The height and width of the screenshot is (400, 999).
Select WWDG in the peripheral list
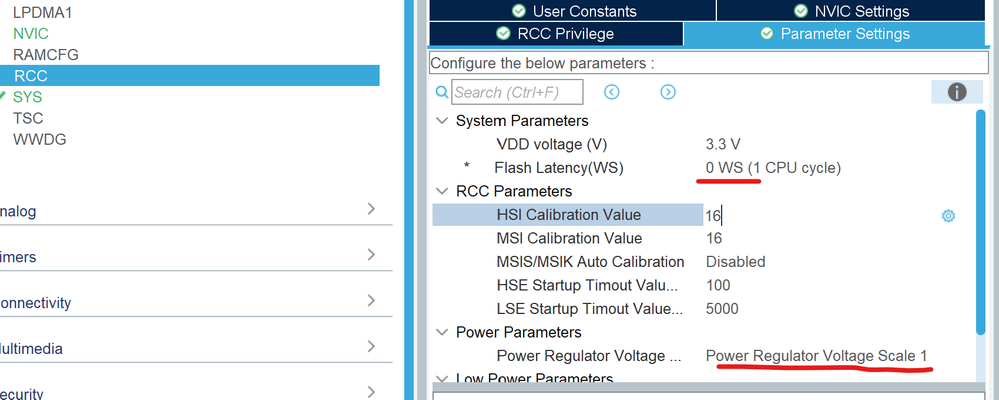click(40, 139)
